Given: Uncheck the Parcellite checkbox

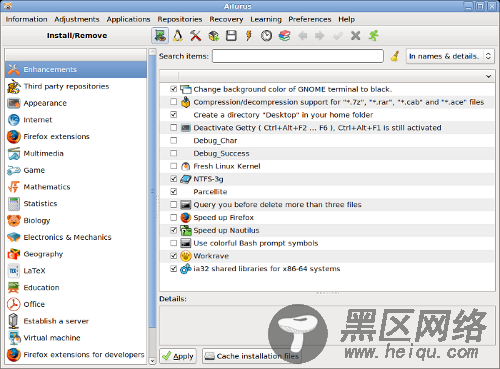Looking at the screenshot, I should [x=173, y=192].
